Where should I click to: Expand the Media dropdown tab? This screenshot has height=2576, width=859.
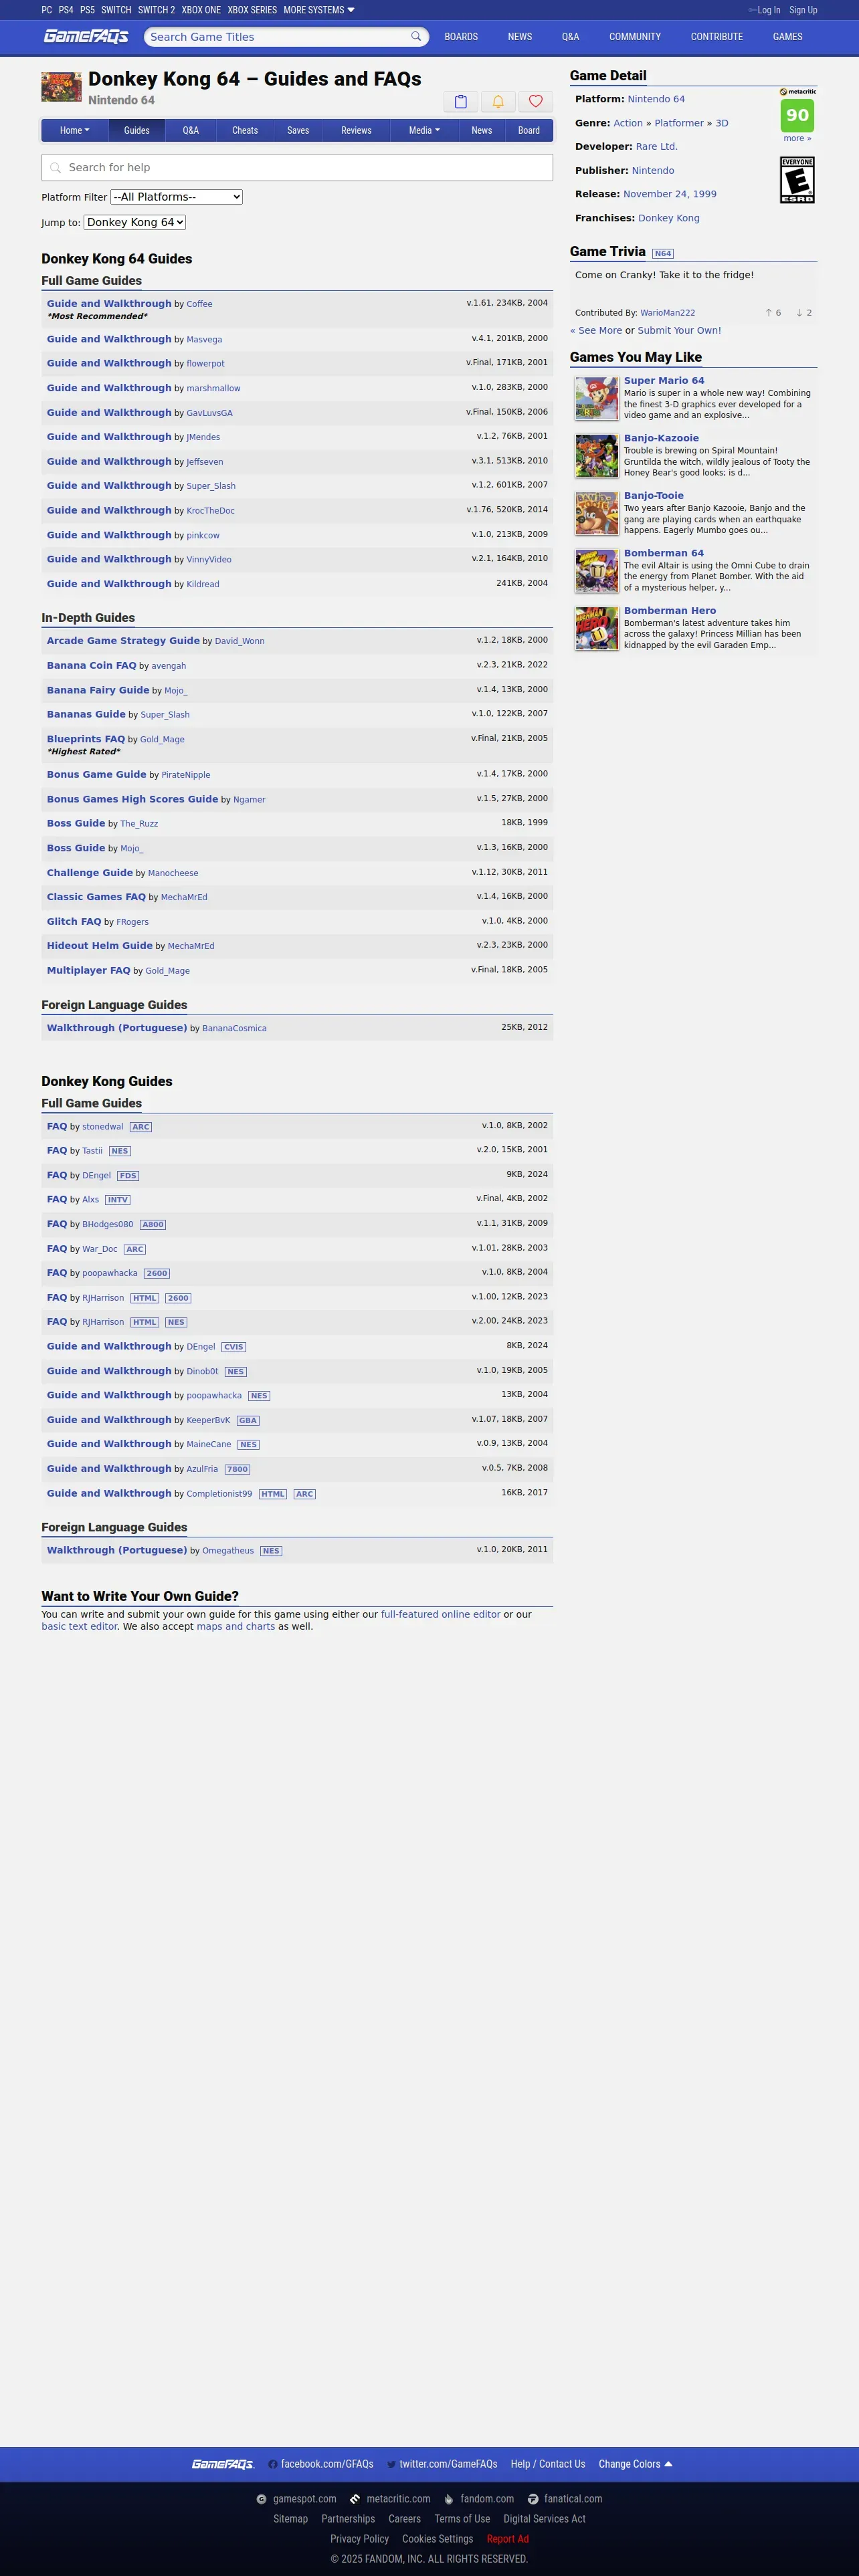pyautogui.click(x=424, y=130)
